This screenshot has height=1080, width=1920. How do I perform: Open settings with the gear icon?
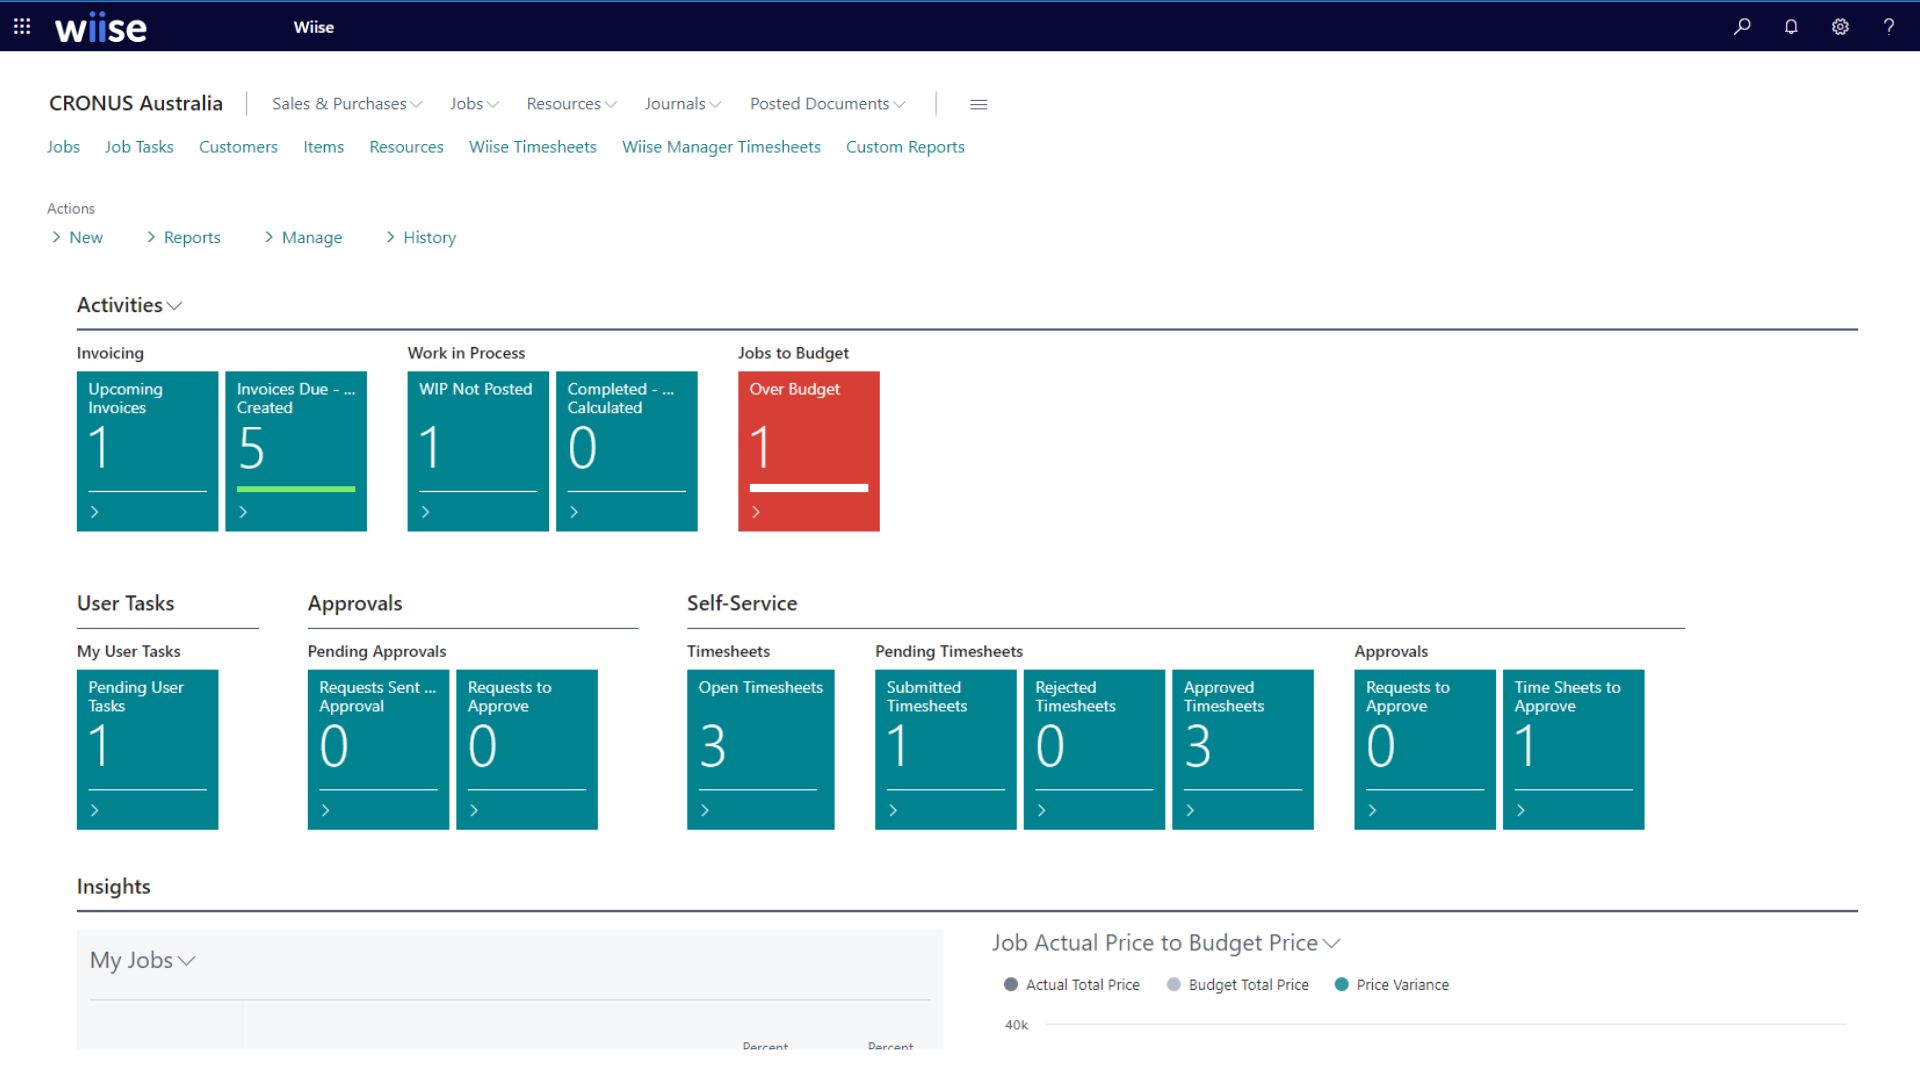(1840, 26)
